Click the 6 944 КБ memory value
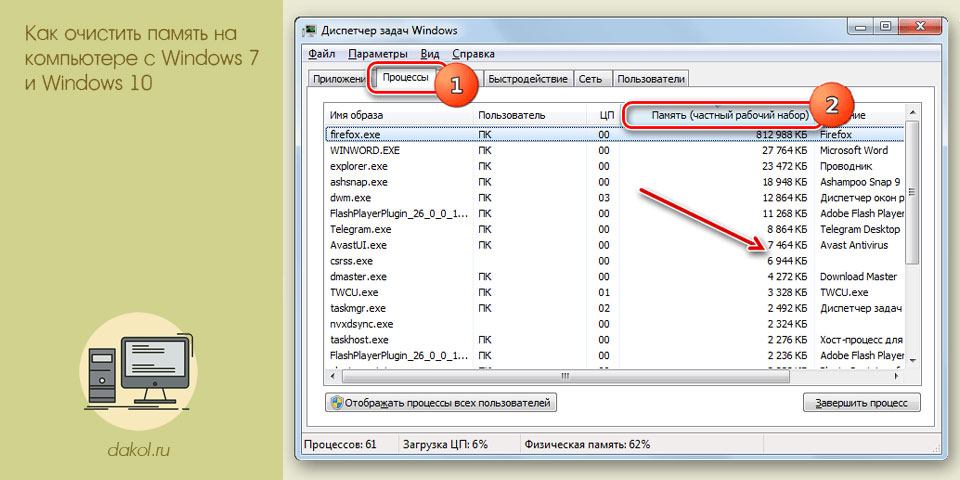The height and width of the screenshot is (480, 960). coord(788,261)
